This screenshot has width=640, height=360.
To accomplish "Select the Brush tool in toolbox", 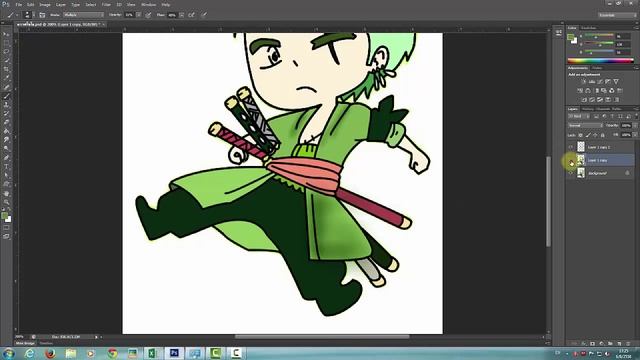I will pyautogui.click(x=6, y=96).
